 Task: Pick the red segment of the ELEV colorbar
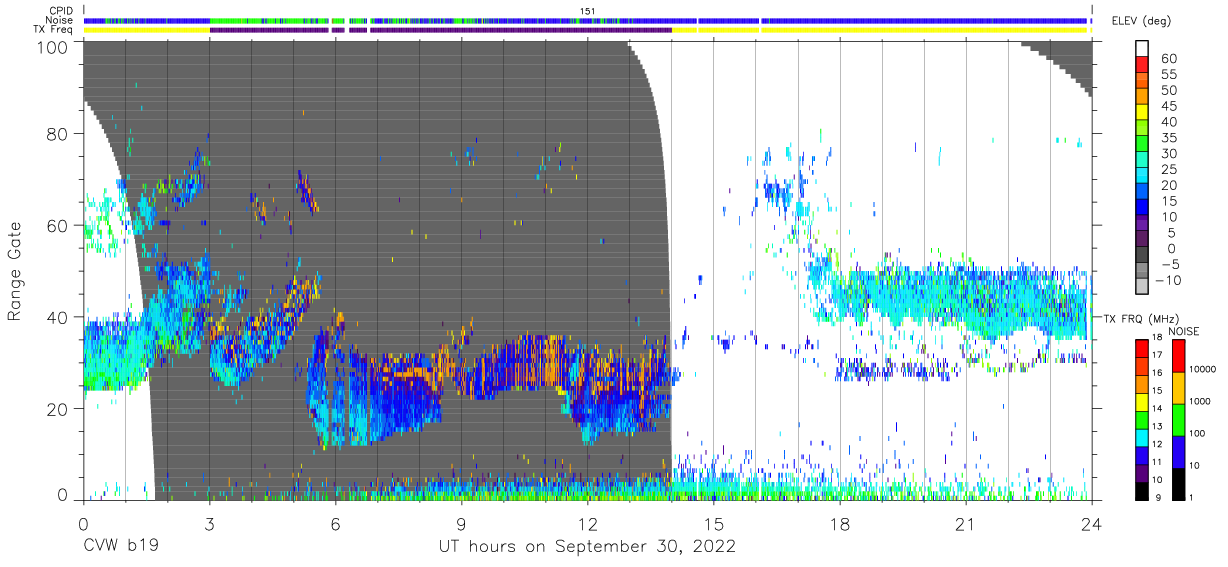click(1143, 65)
